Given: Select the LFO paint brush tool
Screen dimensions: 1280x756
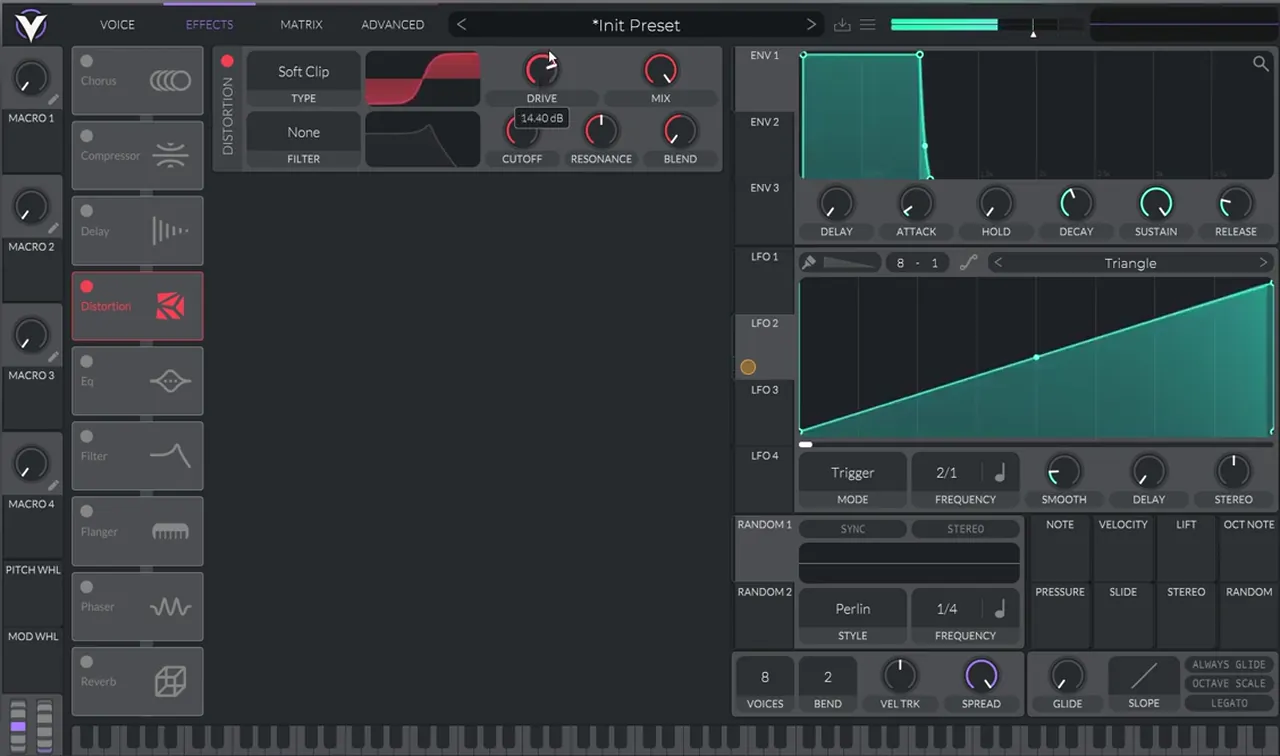Looking at the screenshot, I should pos(809,263).
